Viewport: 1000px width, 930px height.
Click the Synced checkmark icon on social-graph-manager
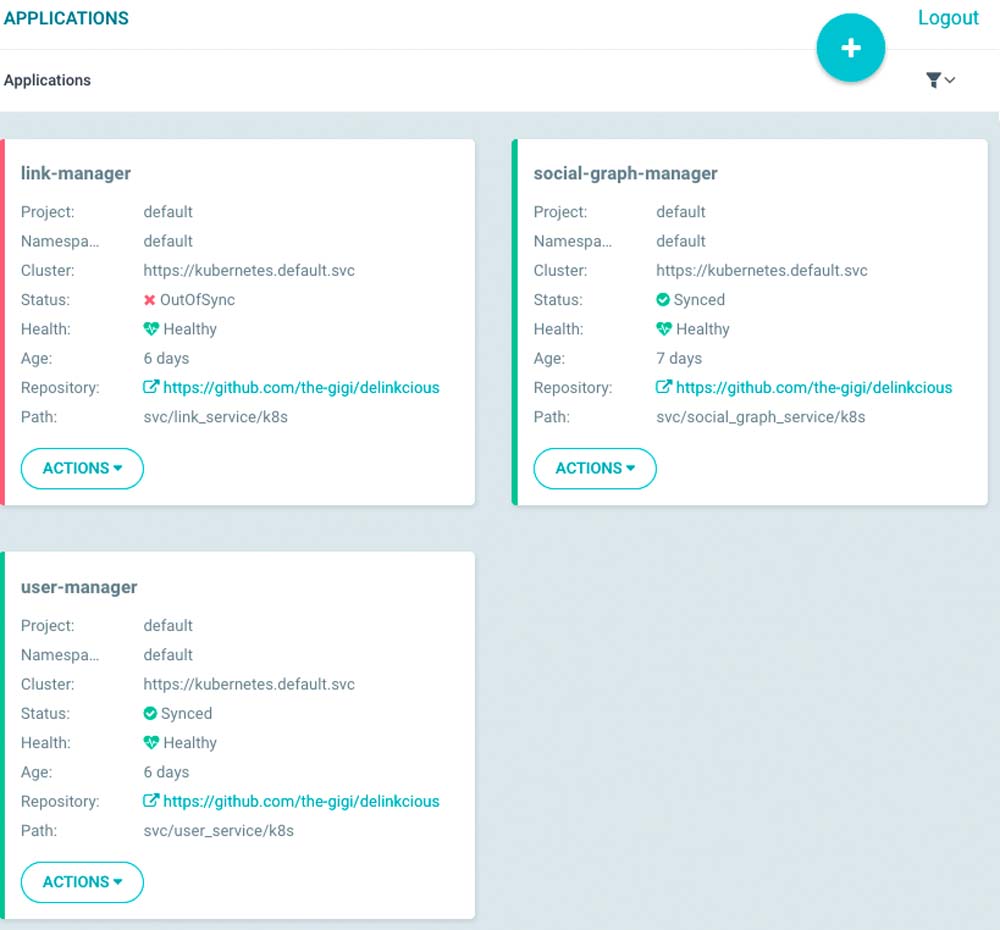pos(663,300)
